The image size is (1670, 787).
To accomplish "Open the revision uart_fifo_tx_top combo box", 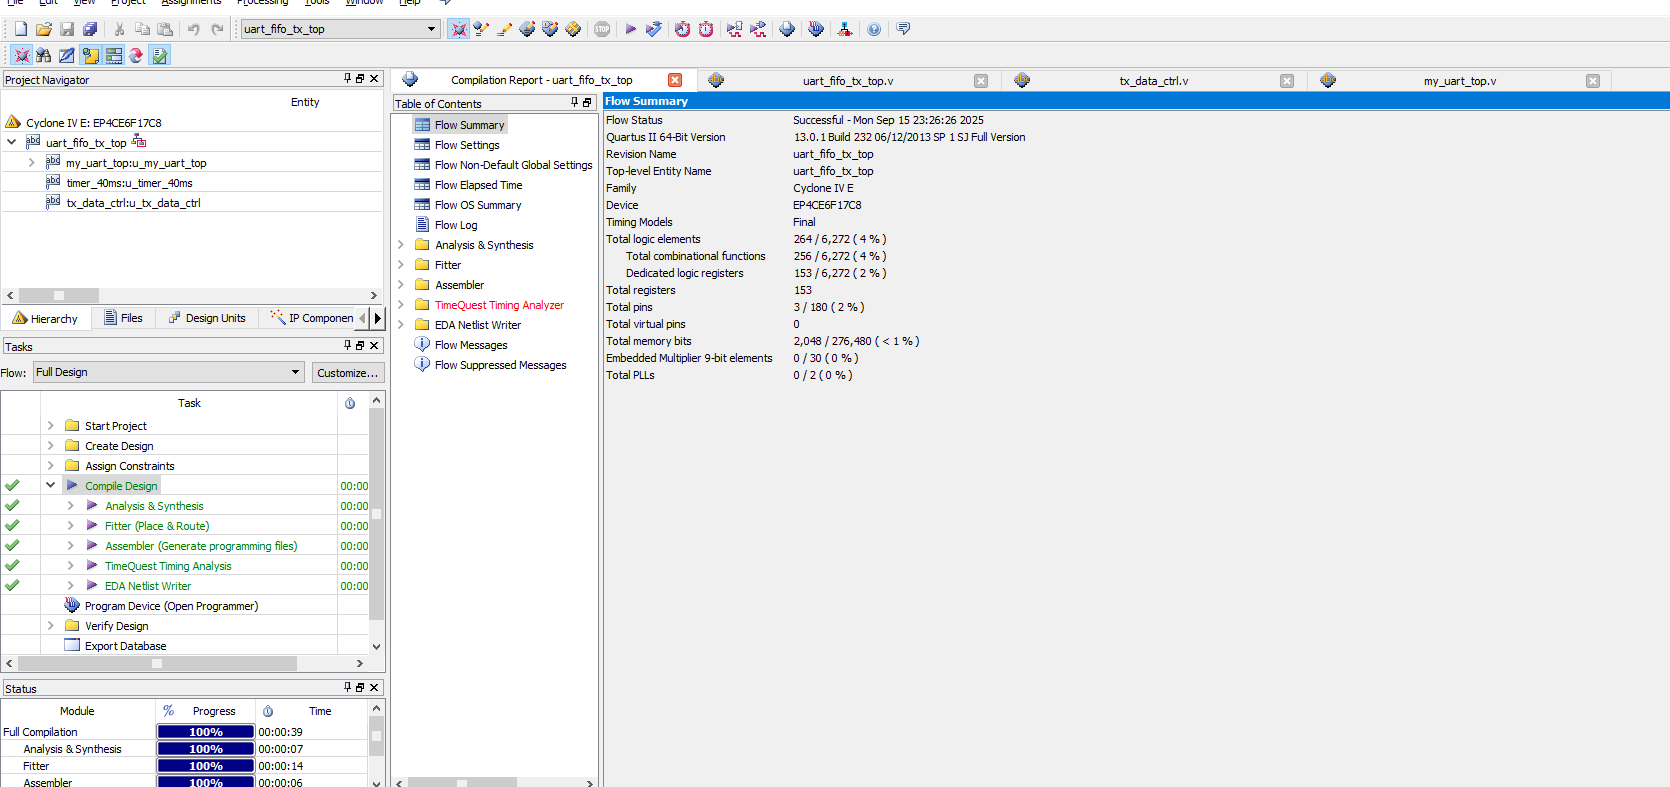I will [340, 29].
